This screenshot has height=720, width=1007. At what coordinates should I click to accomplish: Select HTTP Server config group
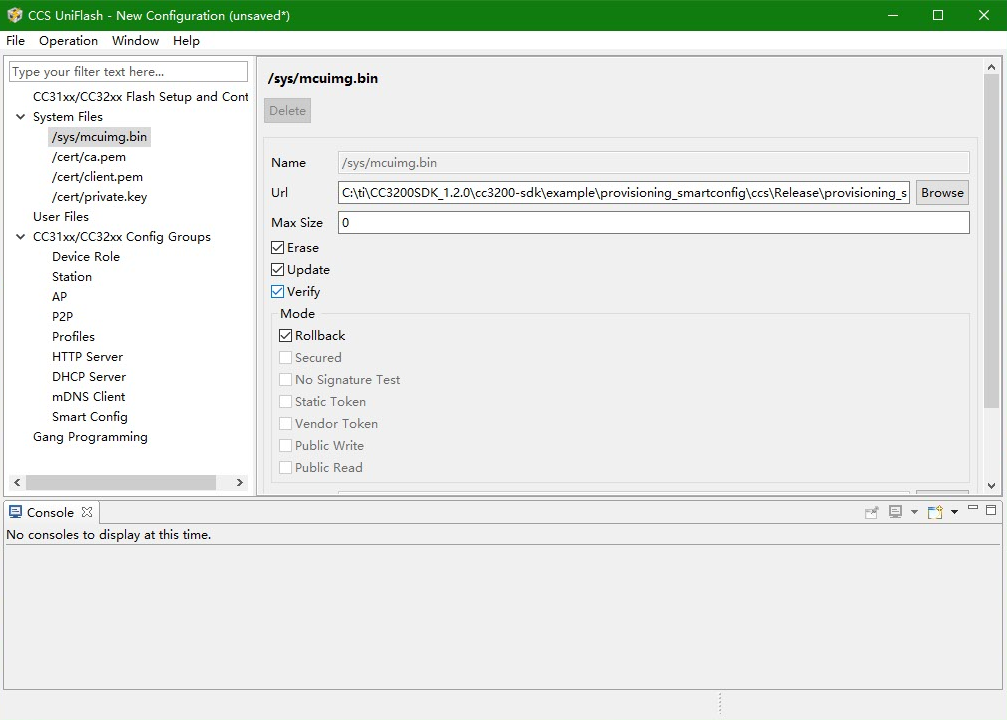pos(87,356)
